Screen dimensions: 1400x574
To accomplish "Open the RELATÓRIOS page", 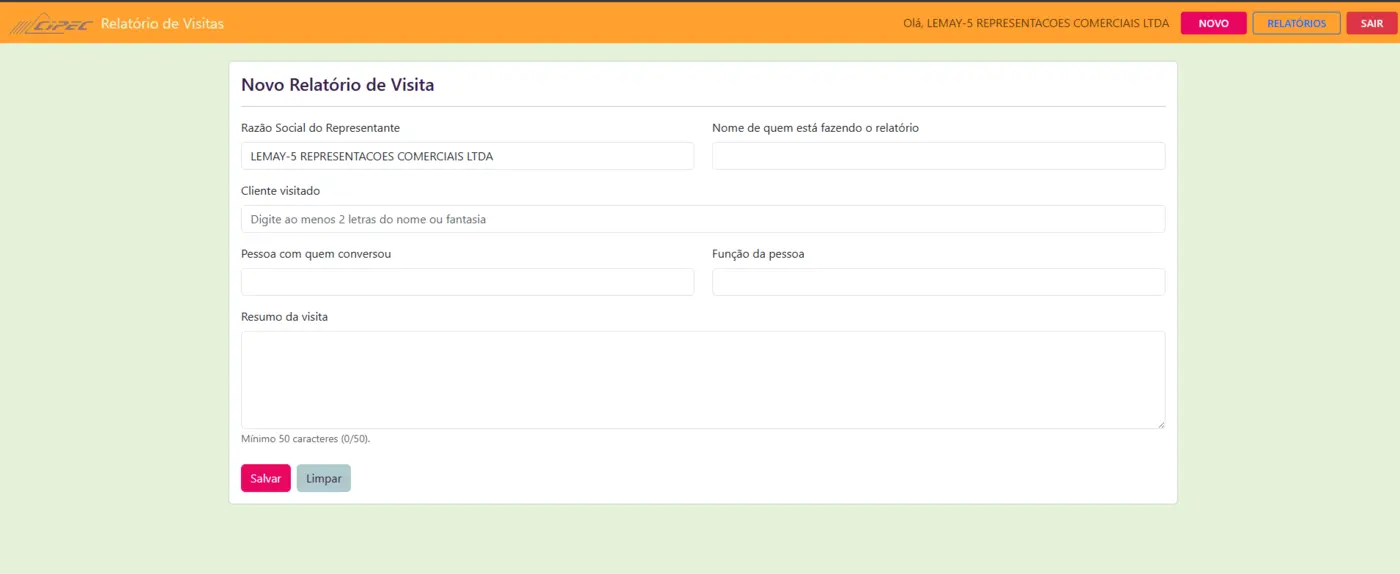I will [1296, 24].
